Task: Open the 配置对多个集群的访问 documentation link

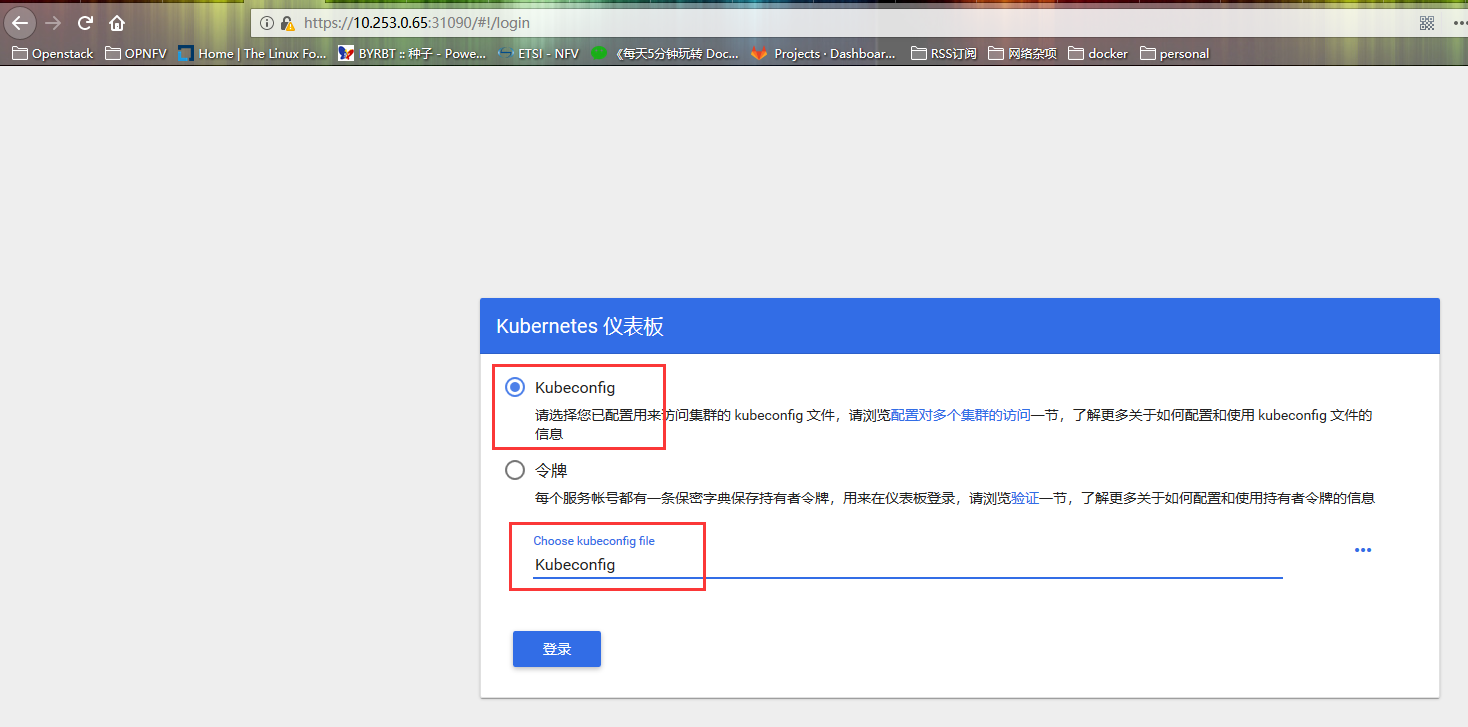Action: [x=960, y=415]
